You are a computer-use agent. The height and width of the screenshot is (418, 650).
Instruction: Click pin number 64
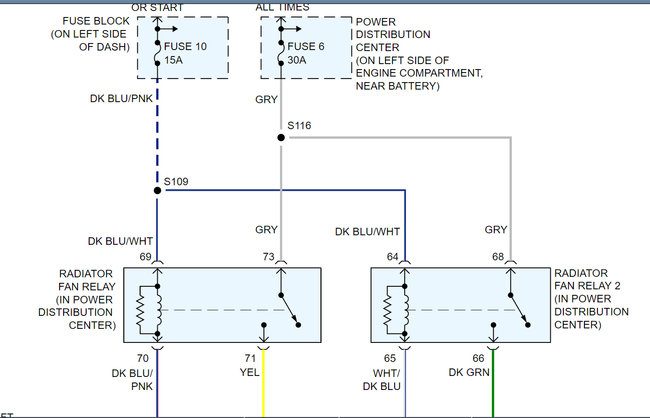(x=392, y=257)
